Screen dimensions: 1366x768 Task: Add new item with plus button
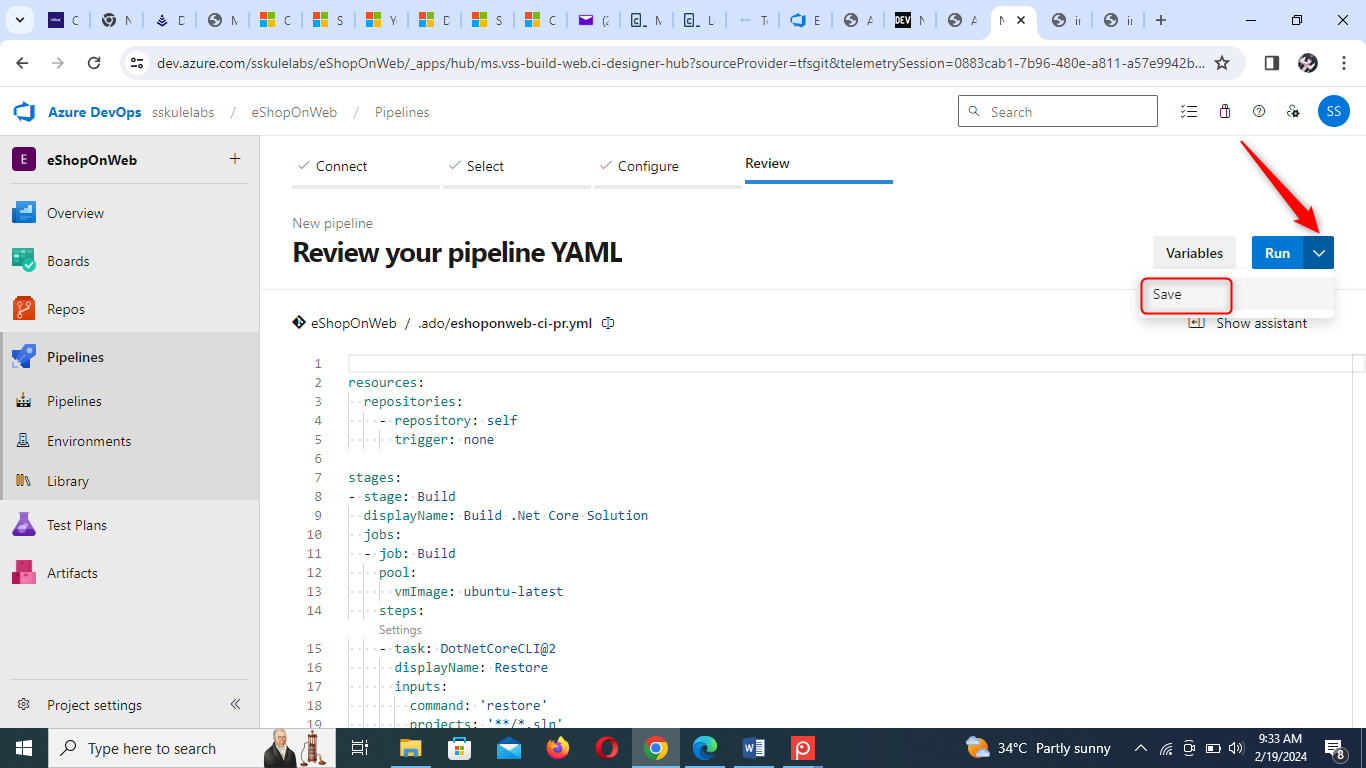235,159
